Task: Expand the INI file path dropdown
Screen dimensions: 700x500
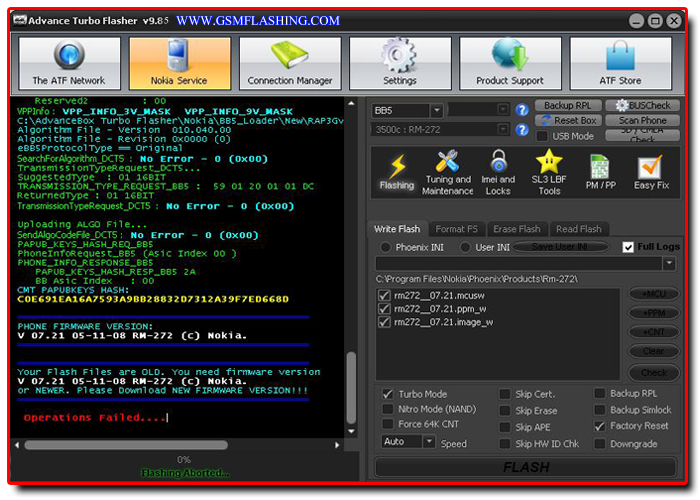Action: [x=669, y=263]
